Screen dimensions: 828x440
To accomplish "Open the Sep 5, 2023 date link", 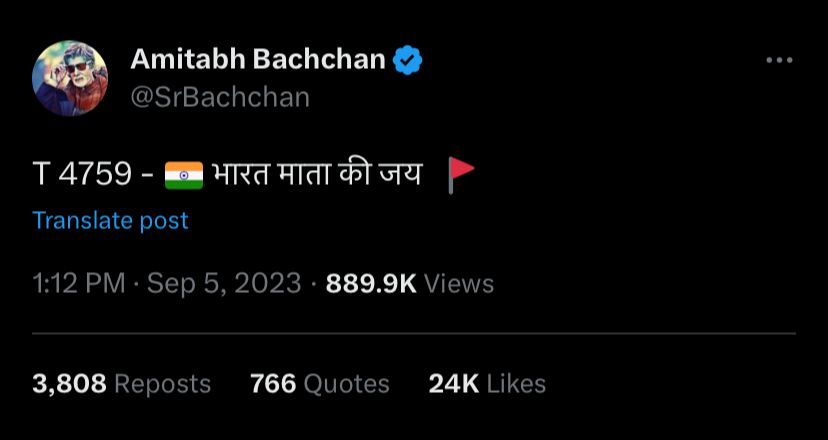I will tap(224, 284).
